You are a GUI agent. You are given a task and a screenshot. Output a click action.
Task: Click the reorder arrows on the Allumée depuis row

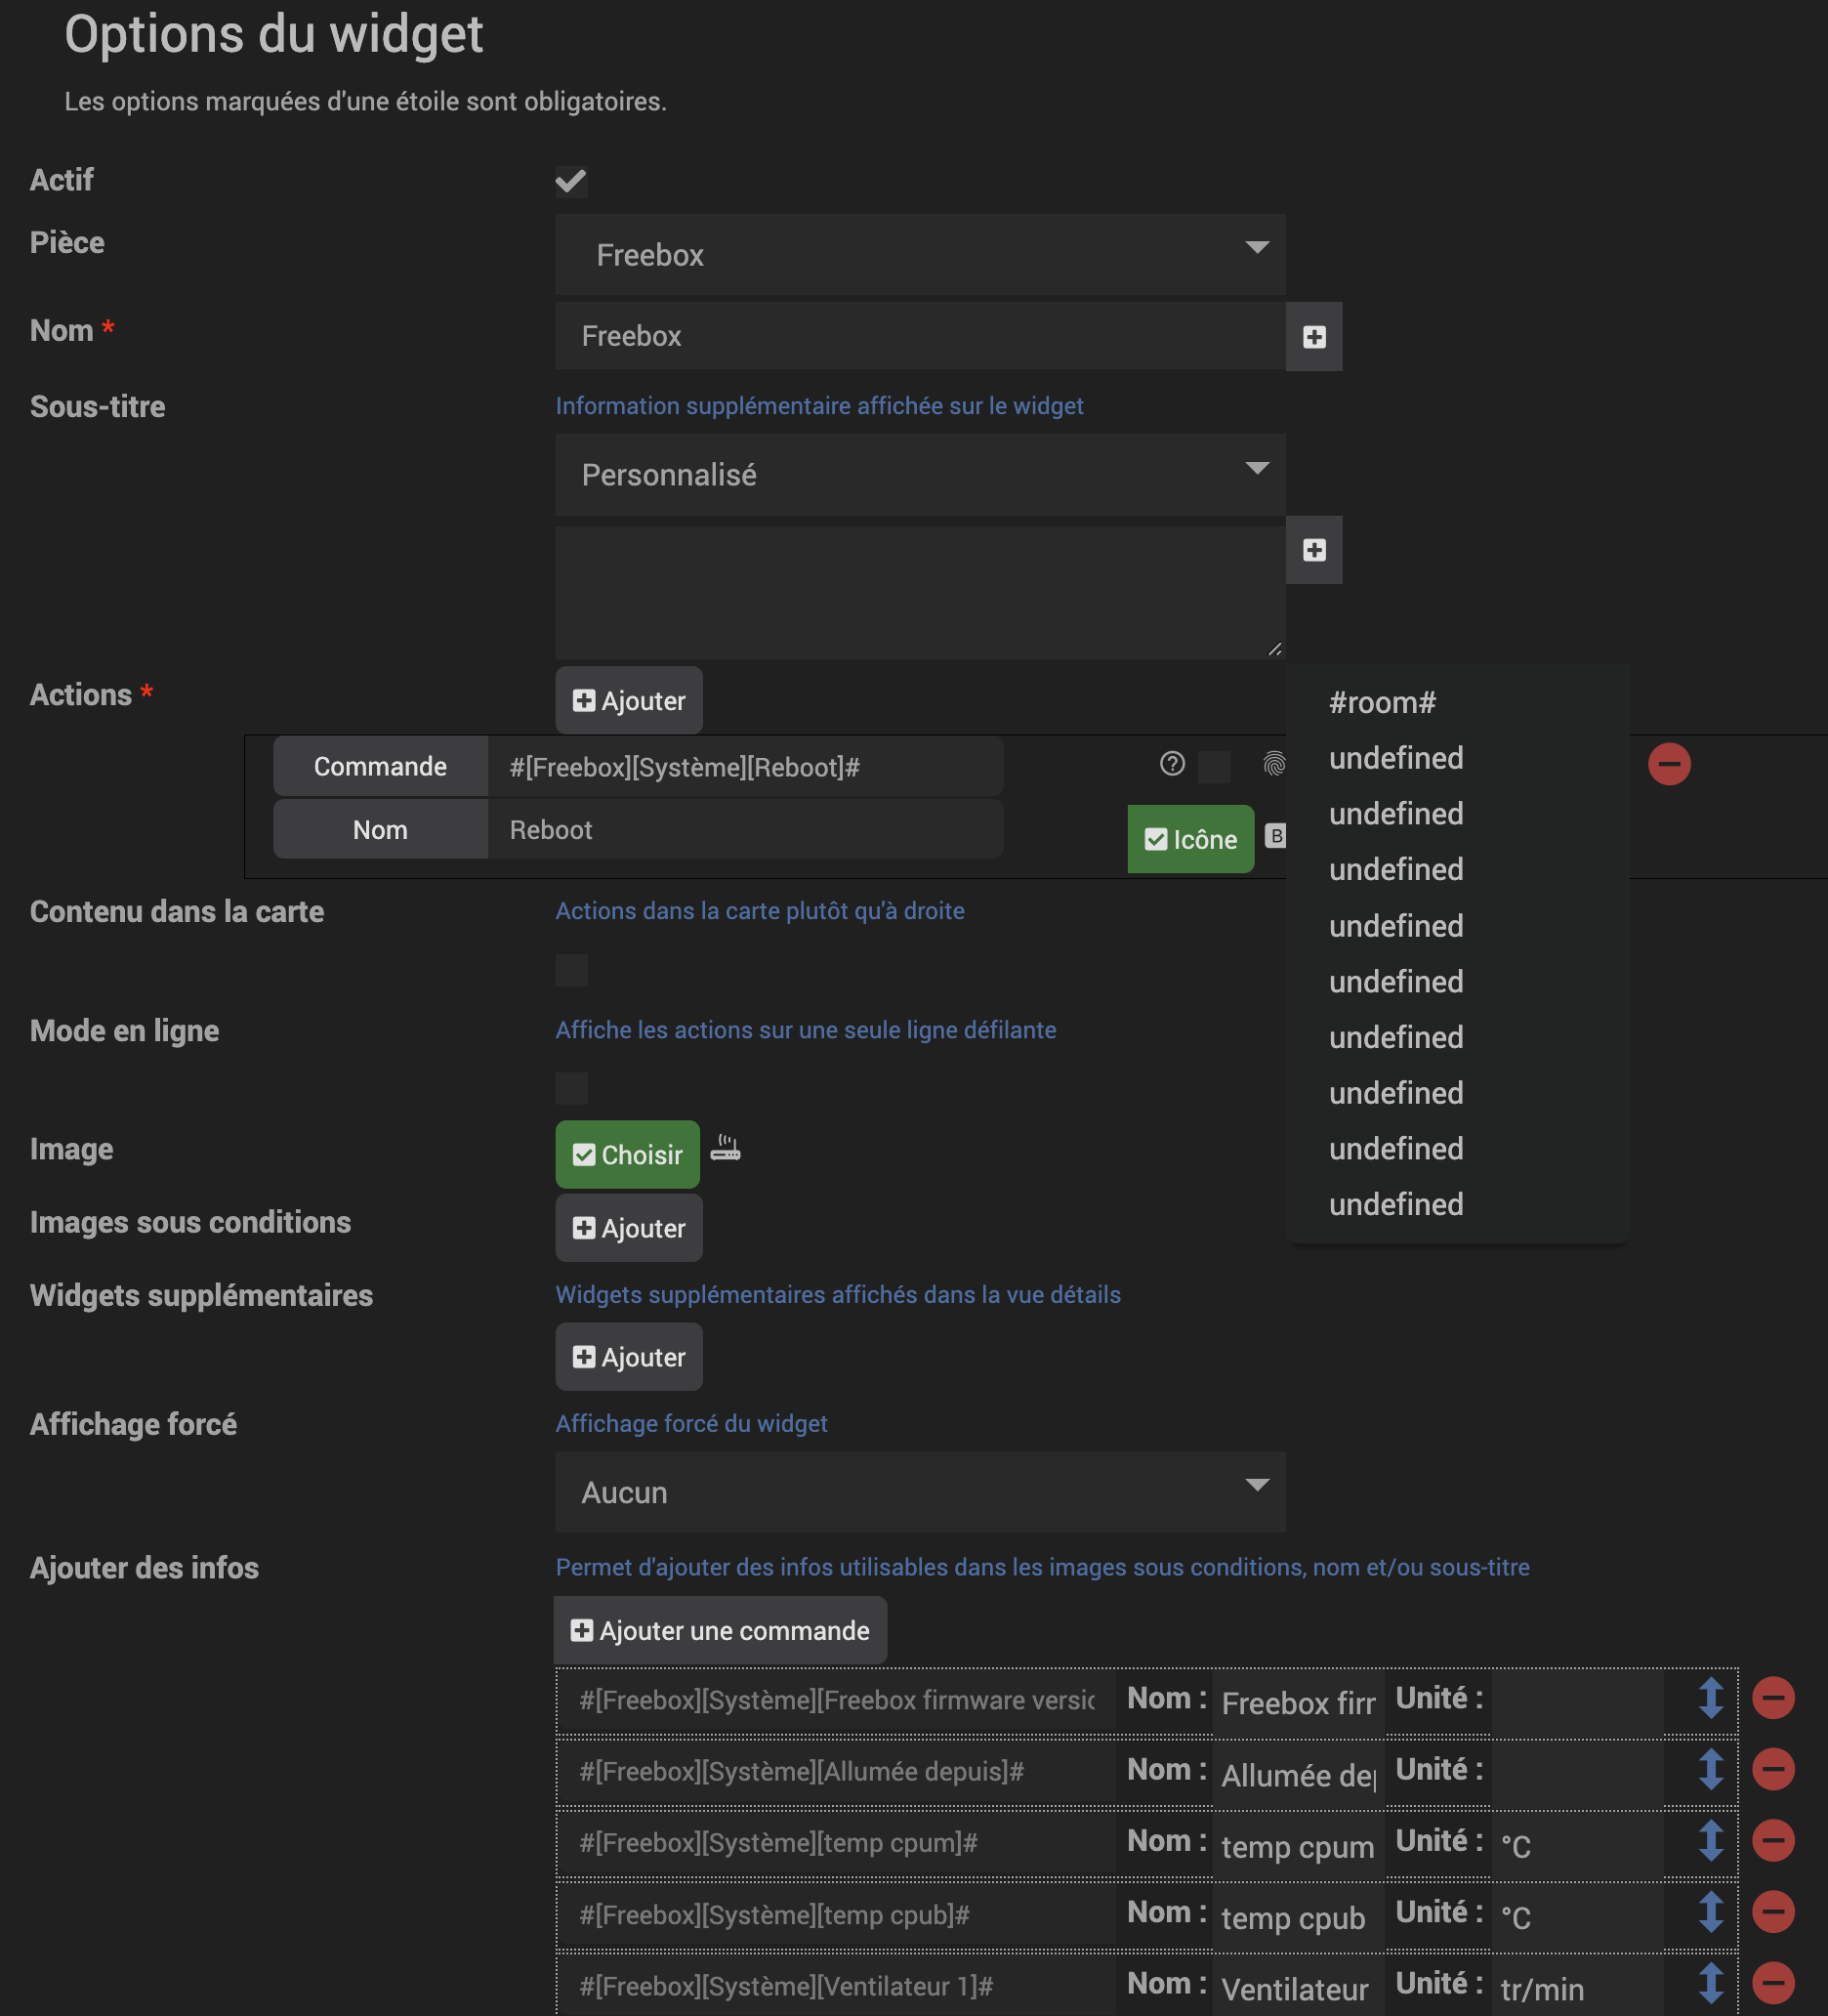1710,1769
